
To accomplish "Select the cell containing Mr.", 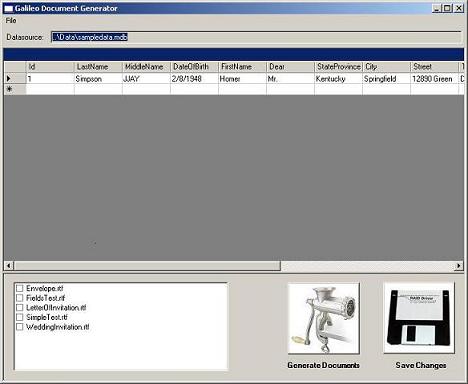I will click(290, 79).
